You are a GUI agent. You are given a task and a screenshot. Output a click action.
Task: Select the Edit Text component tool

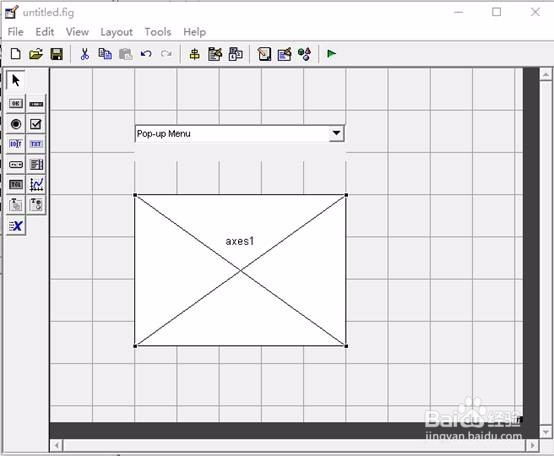pyautogui.click(x=16, y=144)
